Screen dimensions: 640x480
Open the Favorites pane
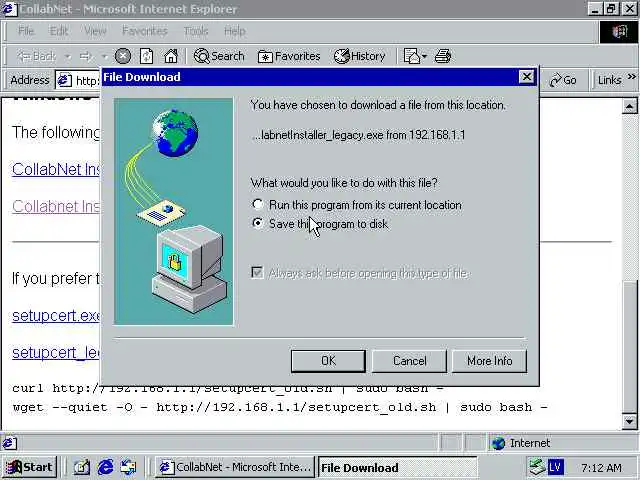point(289,56)
